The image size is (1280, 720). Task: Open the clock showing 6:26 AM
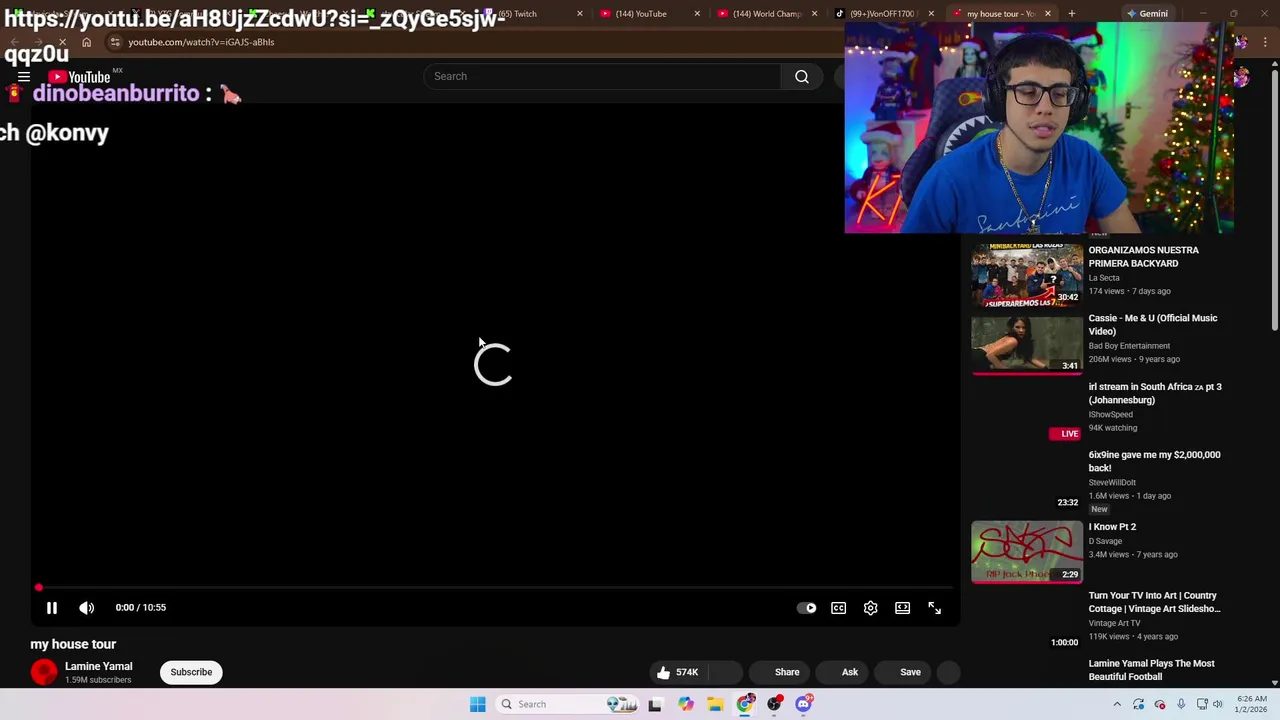click(x=1251, y=704)
